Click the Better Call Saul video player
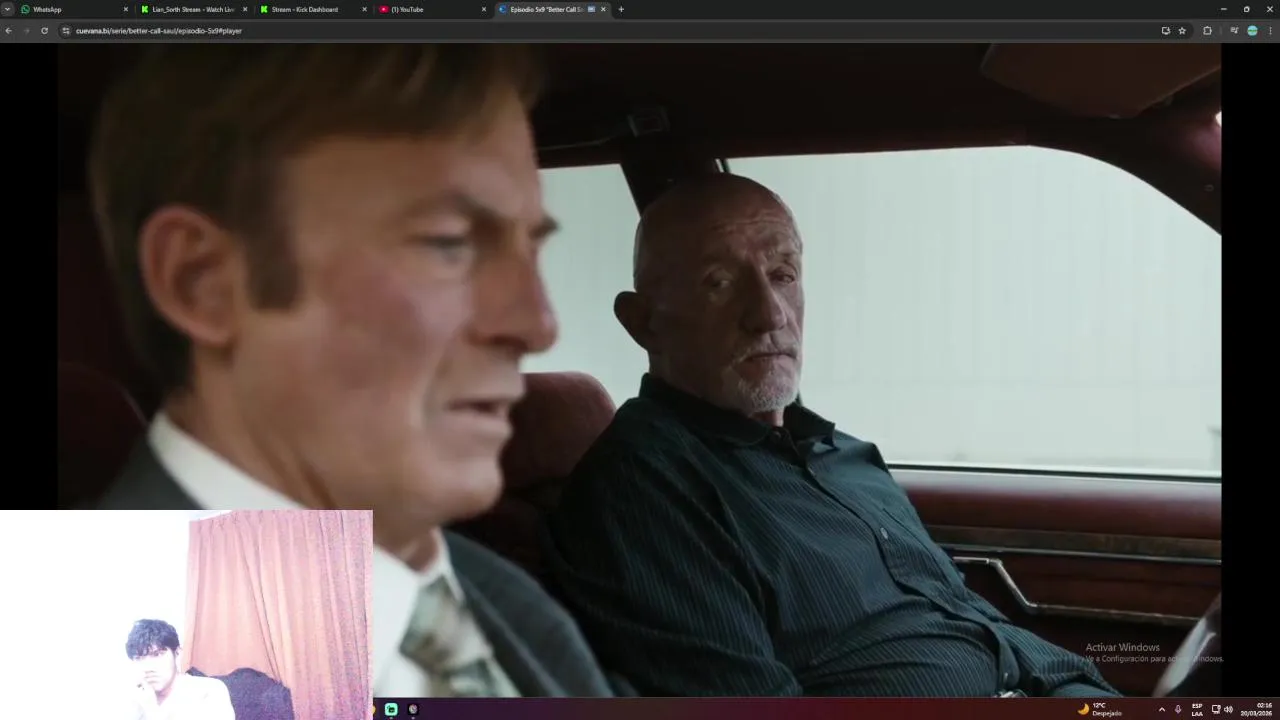This screenshot has width=1280, height=720. 638,370
